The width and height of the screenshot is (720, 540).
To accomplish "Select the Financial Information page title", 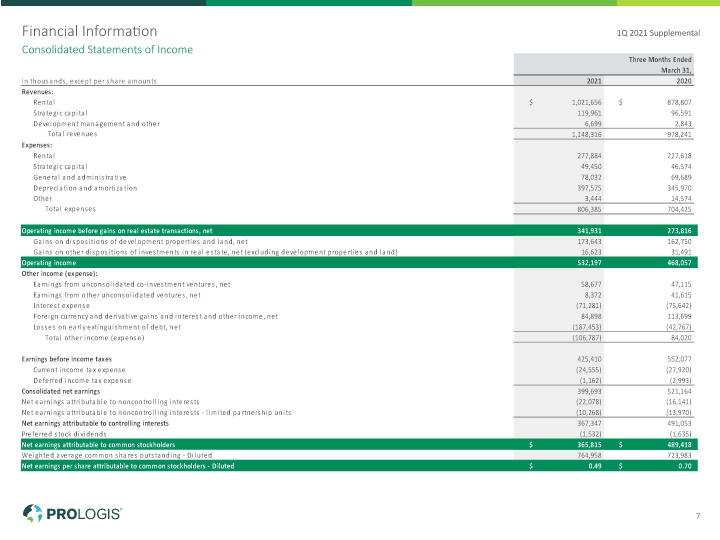I will coord(90,31).
